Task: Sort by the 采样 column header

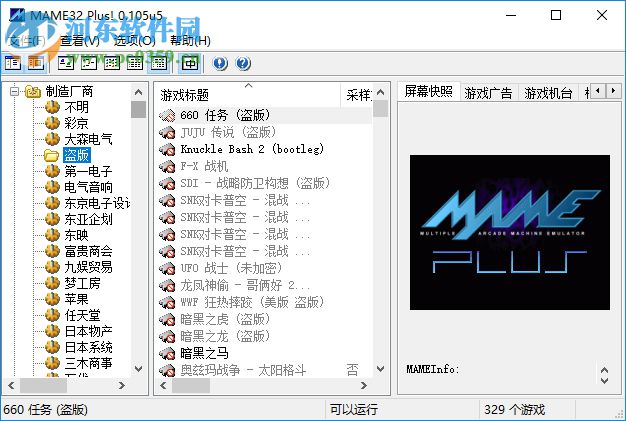Action: point(357,95)
